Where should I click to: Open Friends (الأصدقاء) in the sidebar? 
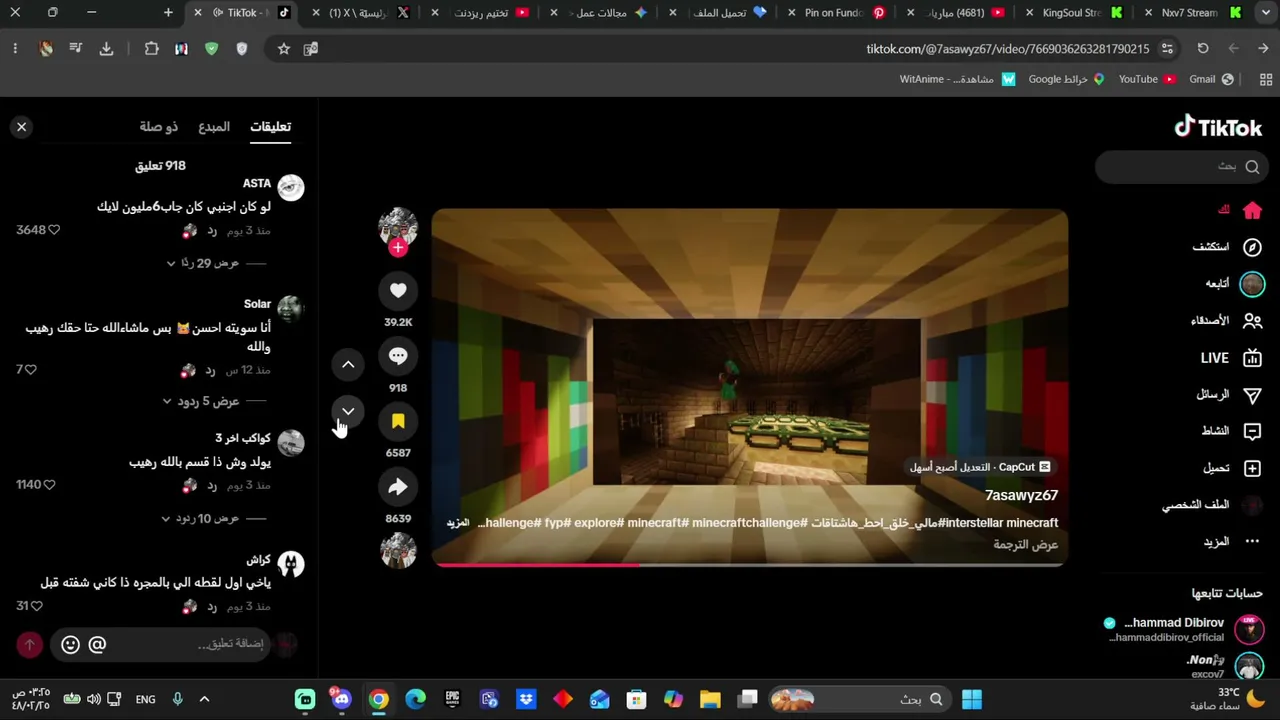1226,321
